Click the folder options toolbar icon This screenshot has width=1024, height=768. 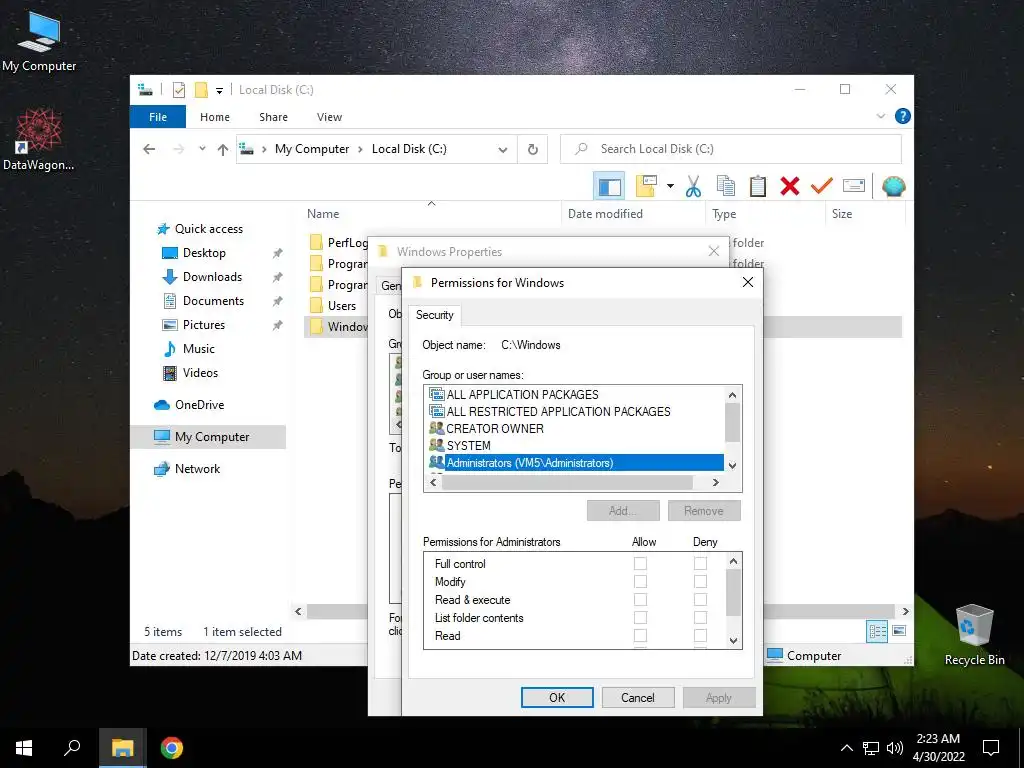(646, 187)
